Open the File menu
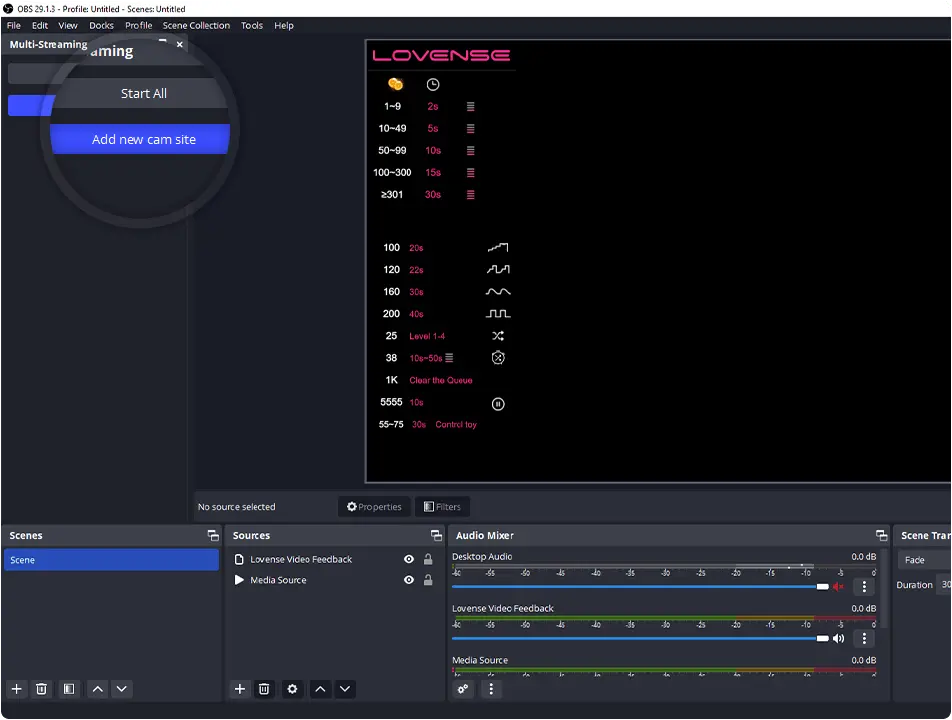This screenshot has height=720, width=952. (13, 25)
